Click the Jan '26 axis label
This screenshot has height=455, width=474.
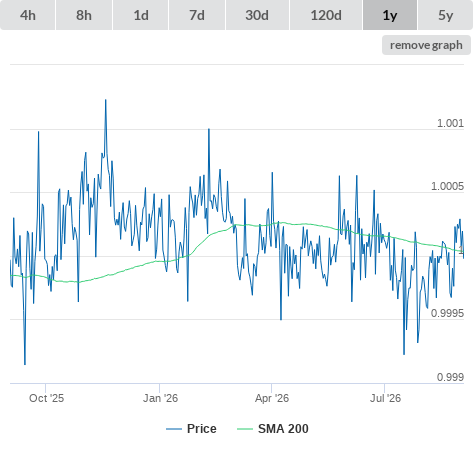(x=160, y=398)
